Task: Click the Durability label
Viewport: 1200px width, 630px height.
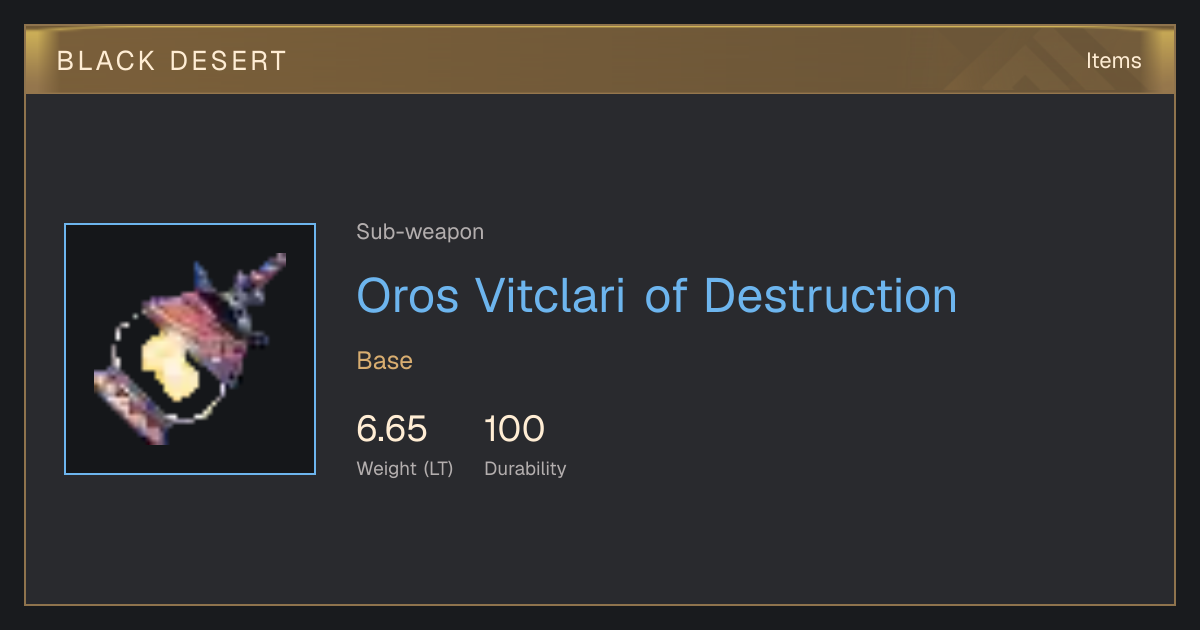Action: tap(525, 469)
